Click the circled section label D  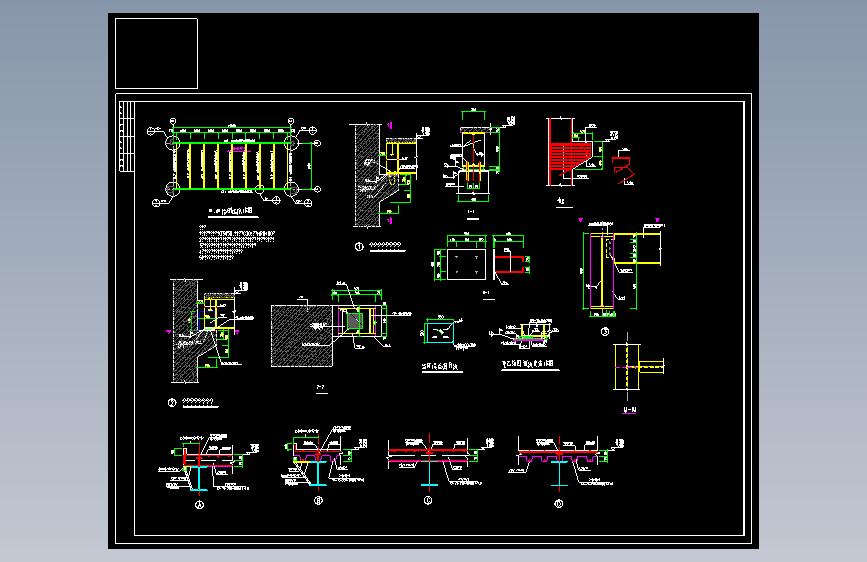[559, 504]
